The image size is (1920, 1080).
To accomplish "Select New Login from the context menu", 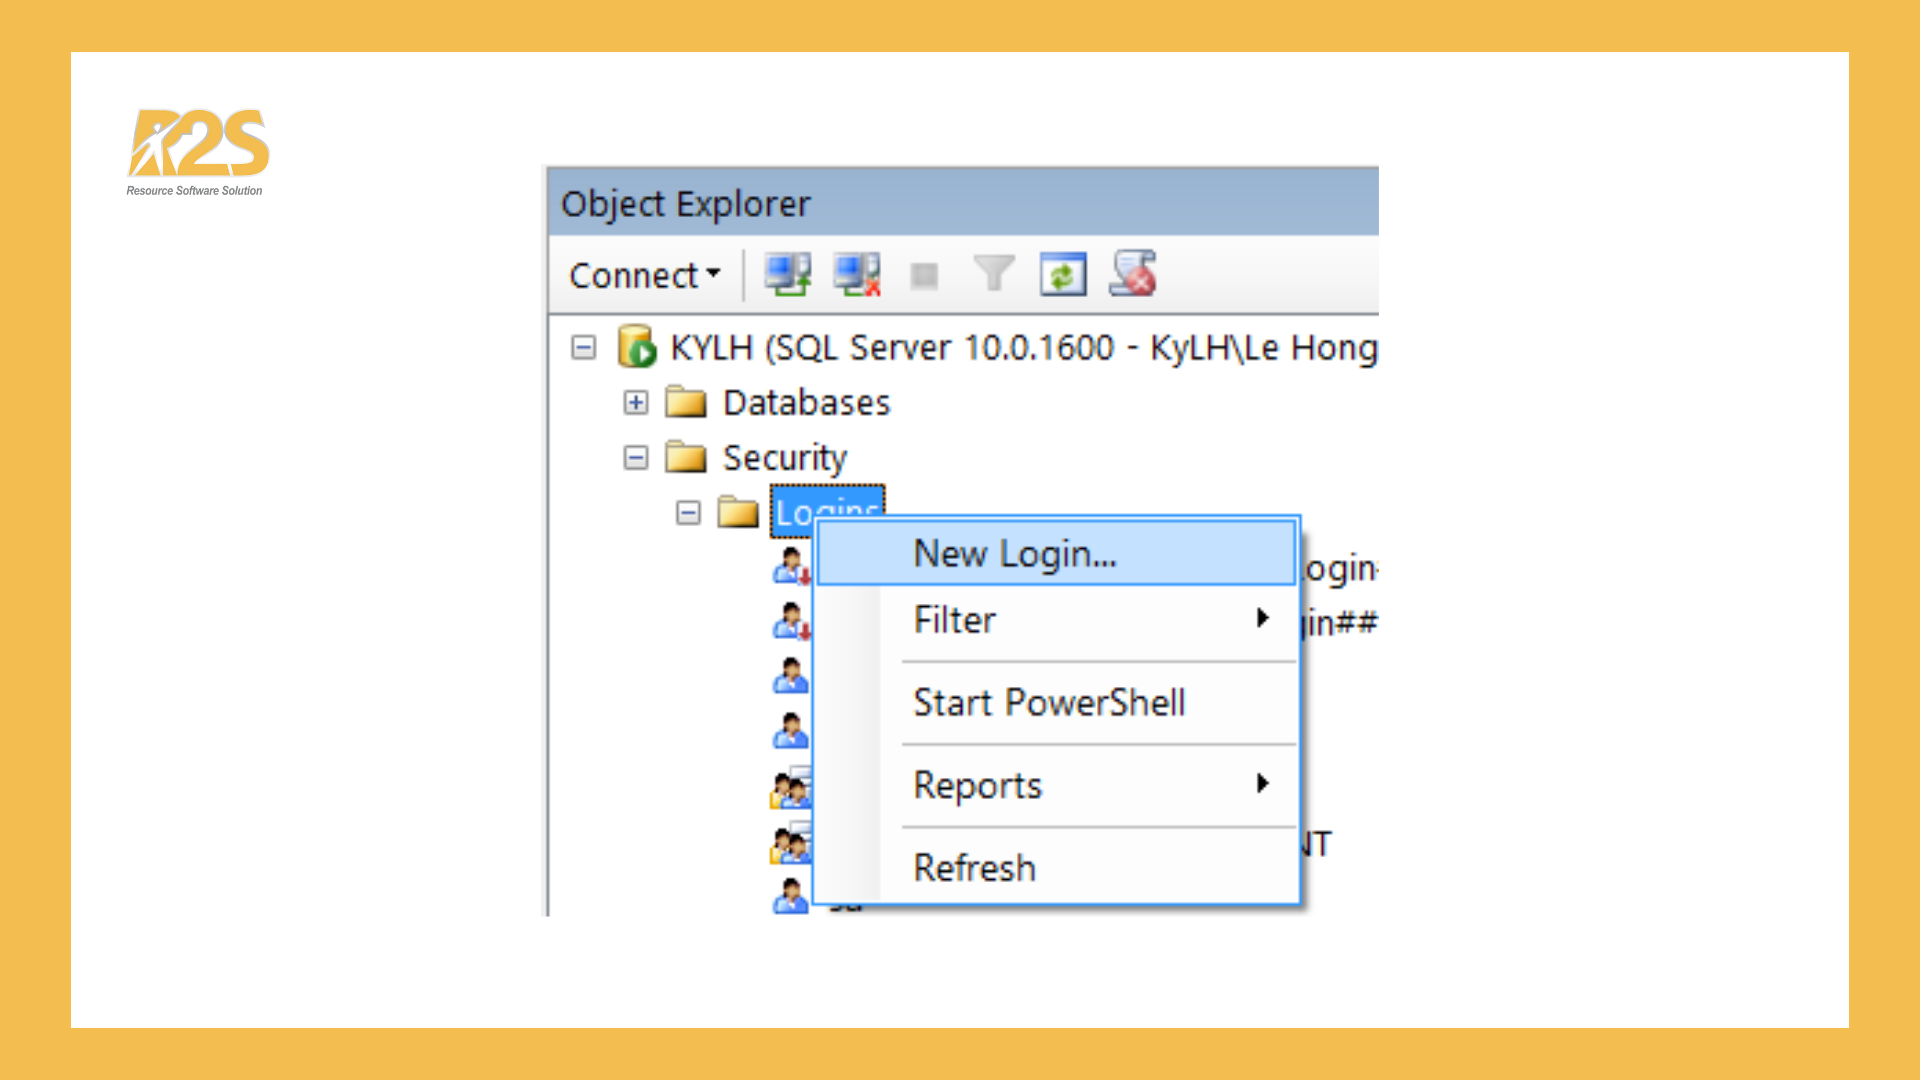I will tap(1013, 553).
